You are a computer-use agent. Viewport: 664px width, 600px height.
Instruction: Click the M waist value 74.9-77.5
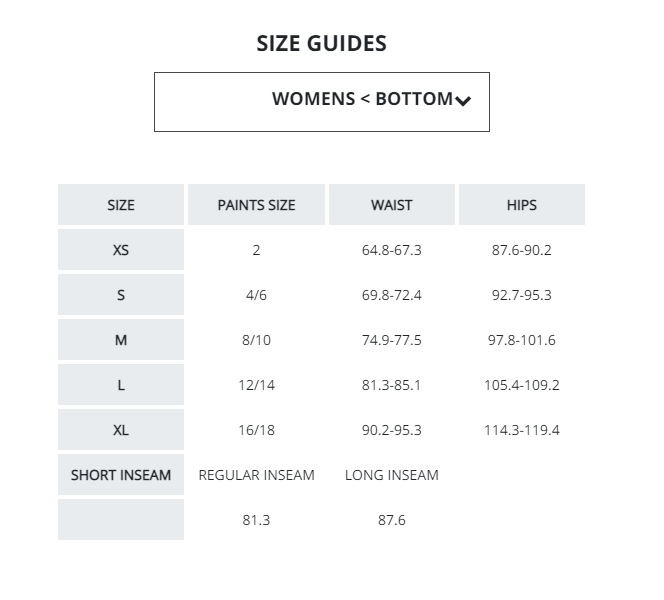(391, 340)
